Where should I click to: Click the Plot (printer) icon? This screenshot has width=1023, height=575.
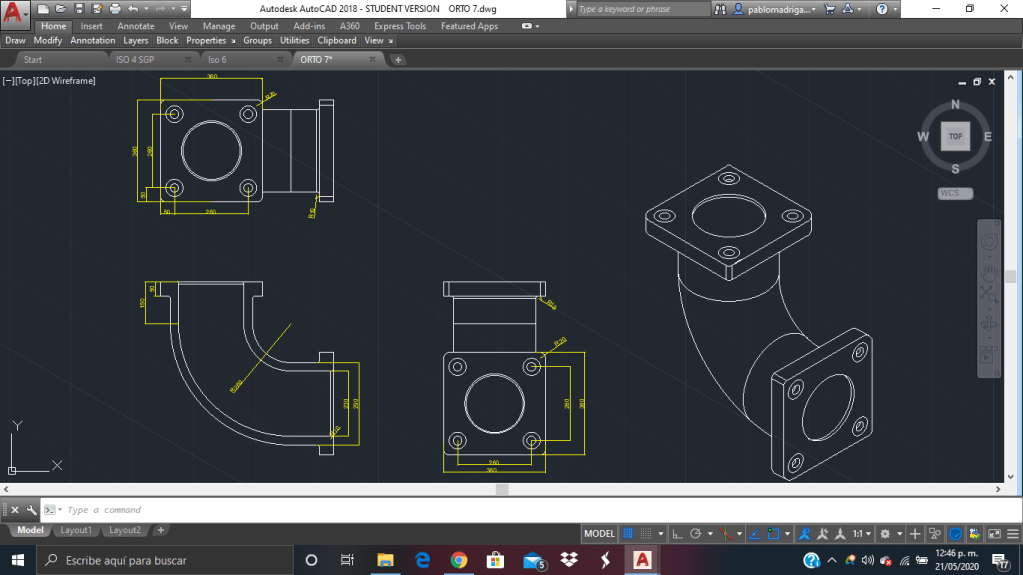coord(113,9)
